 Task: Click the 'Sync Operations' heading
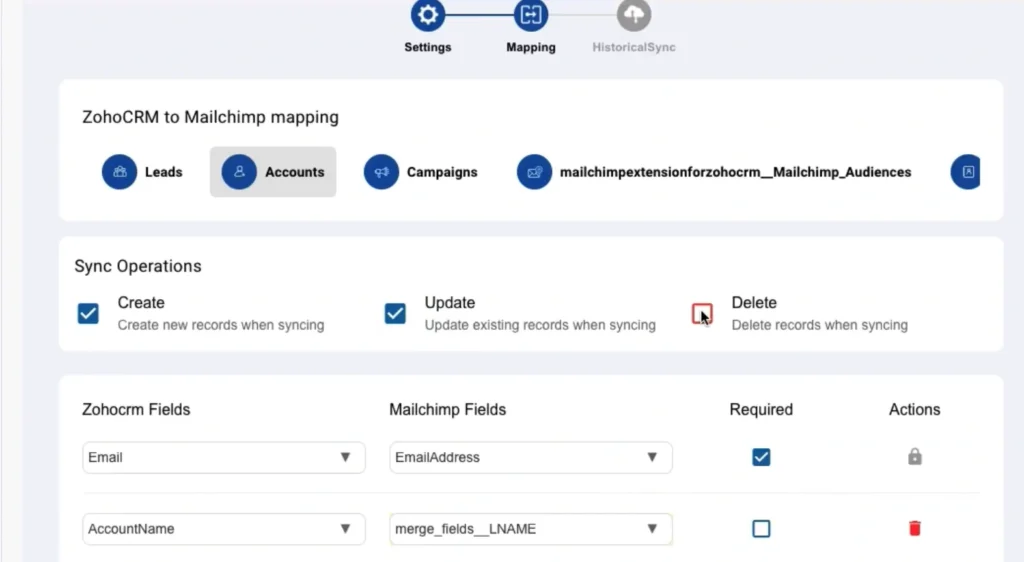(138, 266)
